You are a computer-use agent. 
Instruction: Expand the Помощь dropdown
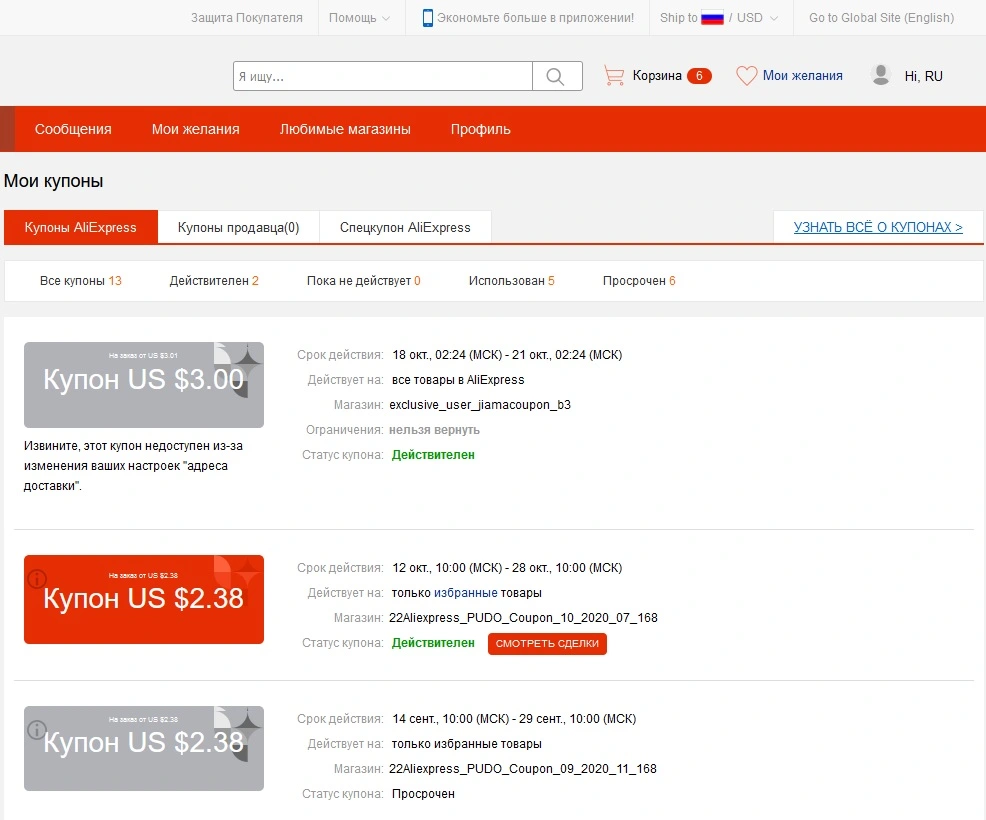click(359, 18)
